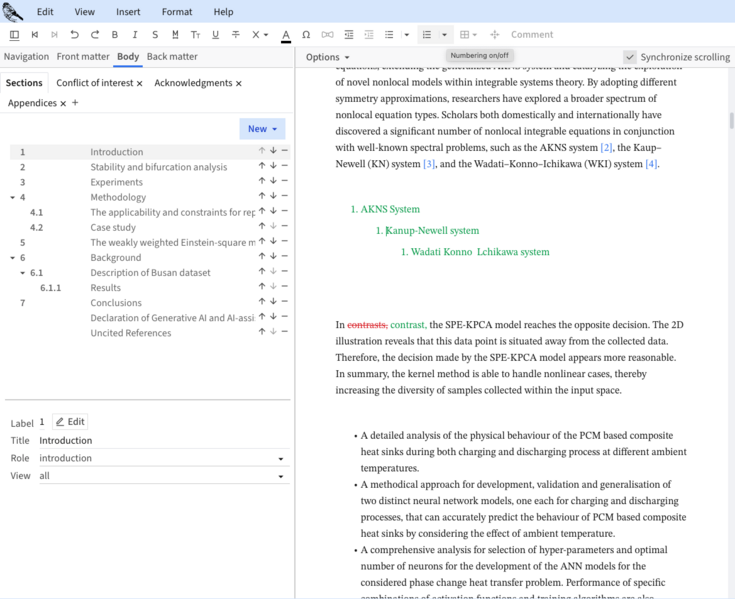
Task: Remove the Uncited References section
Action: click(285, 331)
